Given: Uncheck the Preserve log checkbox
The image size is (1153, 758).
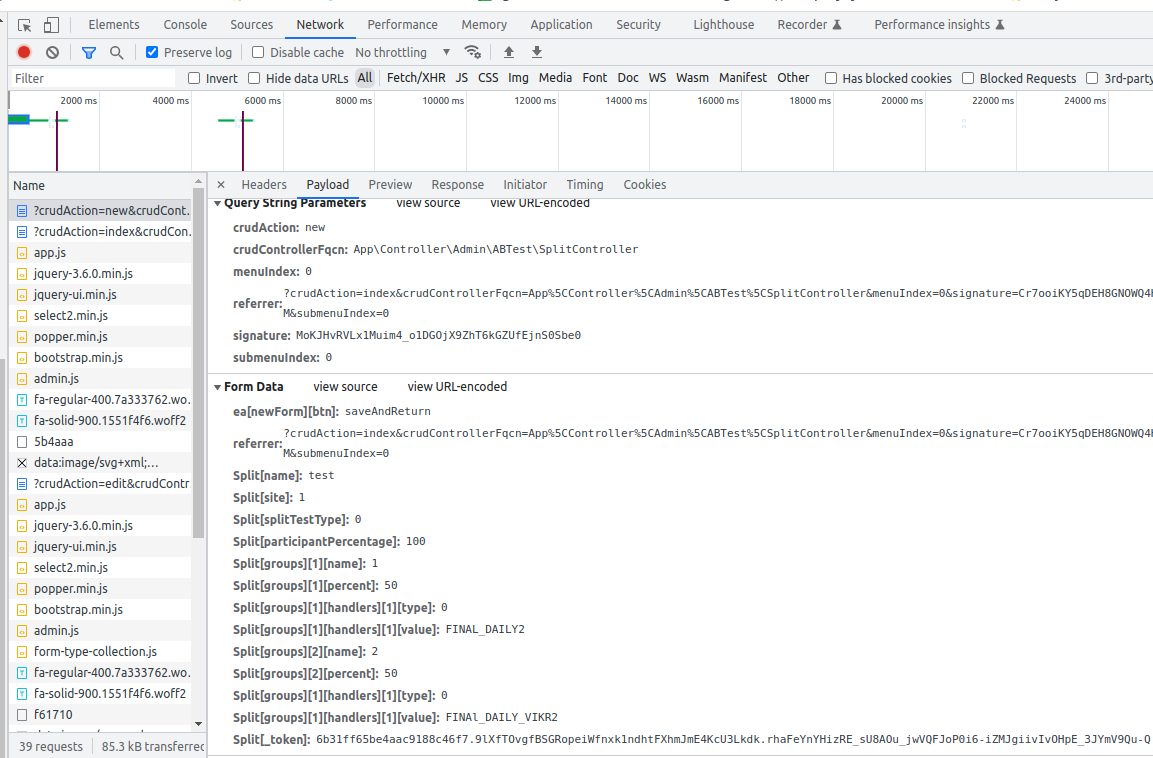Looking at the screenshot, I should pyautogui.click(x=152, y=51).
